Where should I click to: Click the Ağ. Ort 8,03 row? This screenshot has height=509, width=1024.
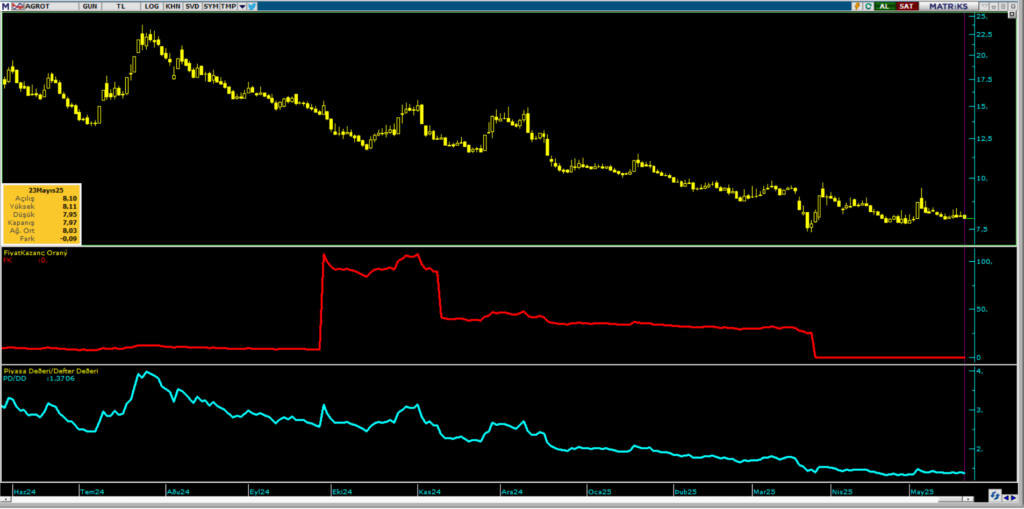41,231
